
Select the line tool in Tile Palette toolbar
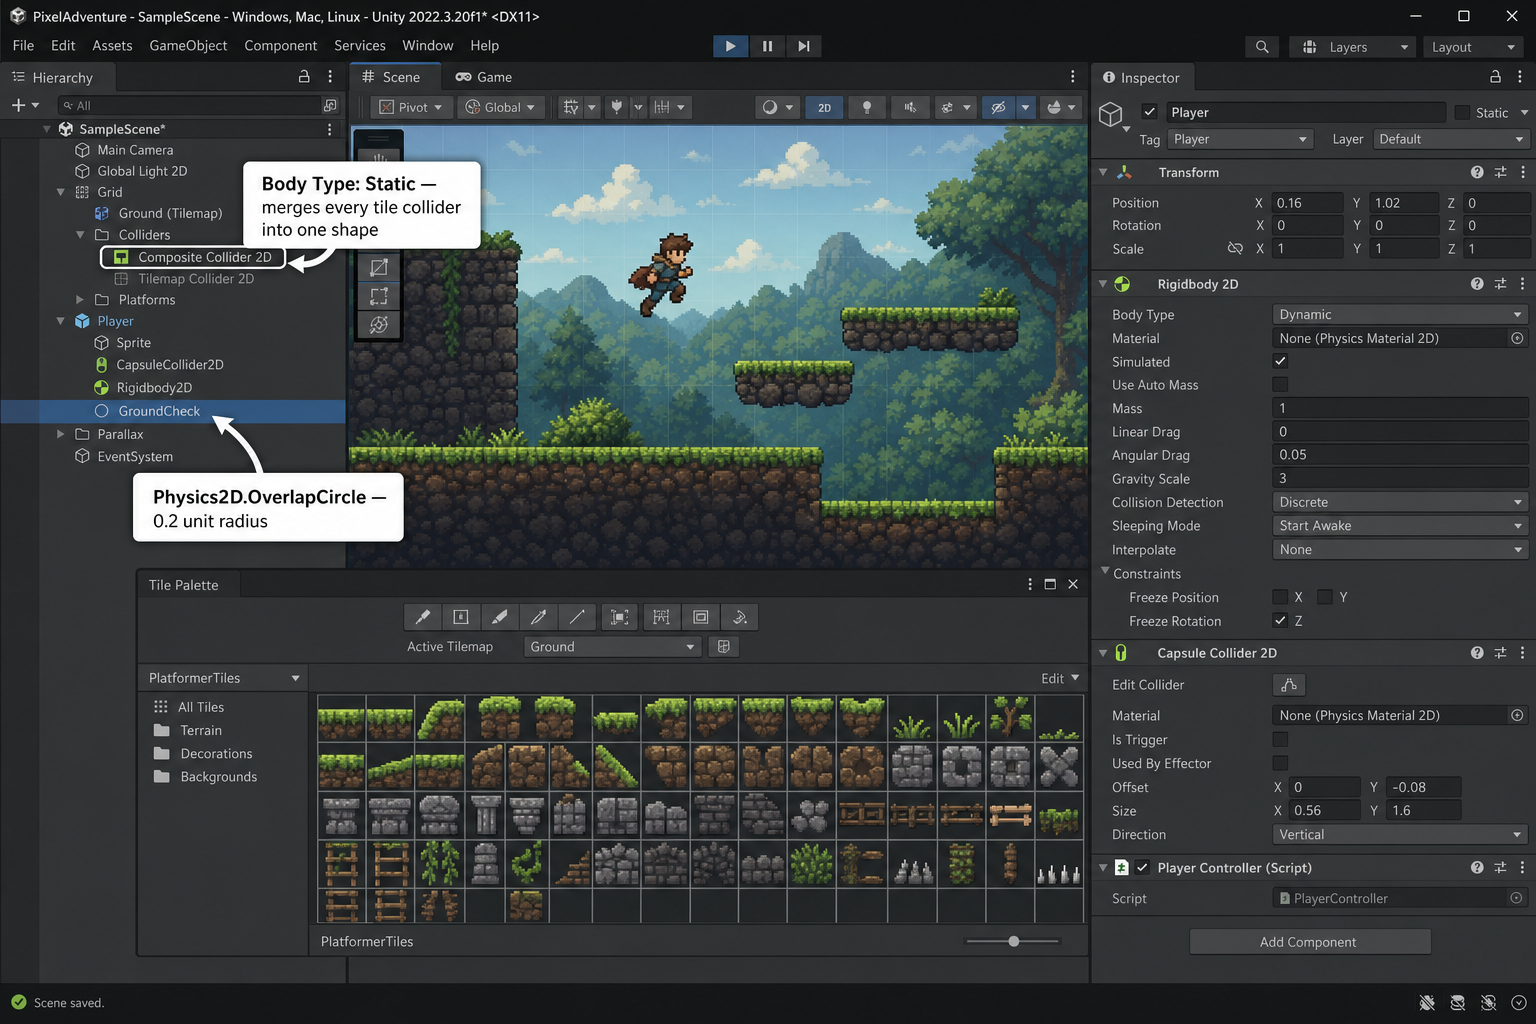coord(577,617)
